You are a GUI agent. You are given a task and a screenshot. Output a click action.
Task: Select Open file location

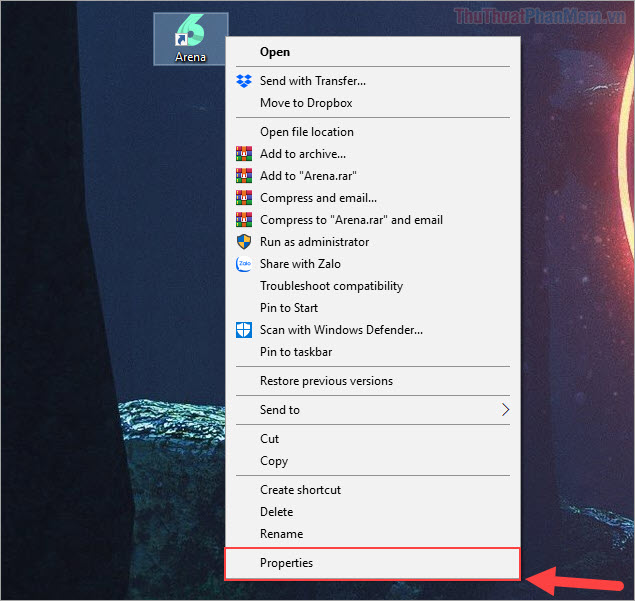pos(307,132)
